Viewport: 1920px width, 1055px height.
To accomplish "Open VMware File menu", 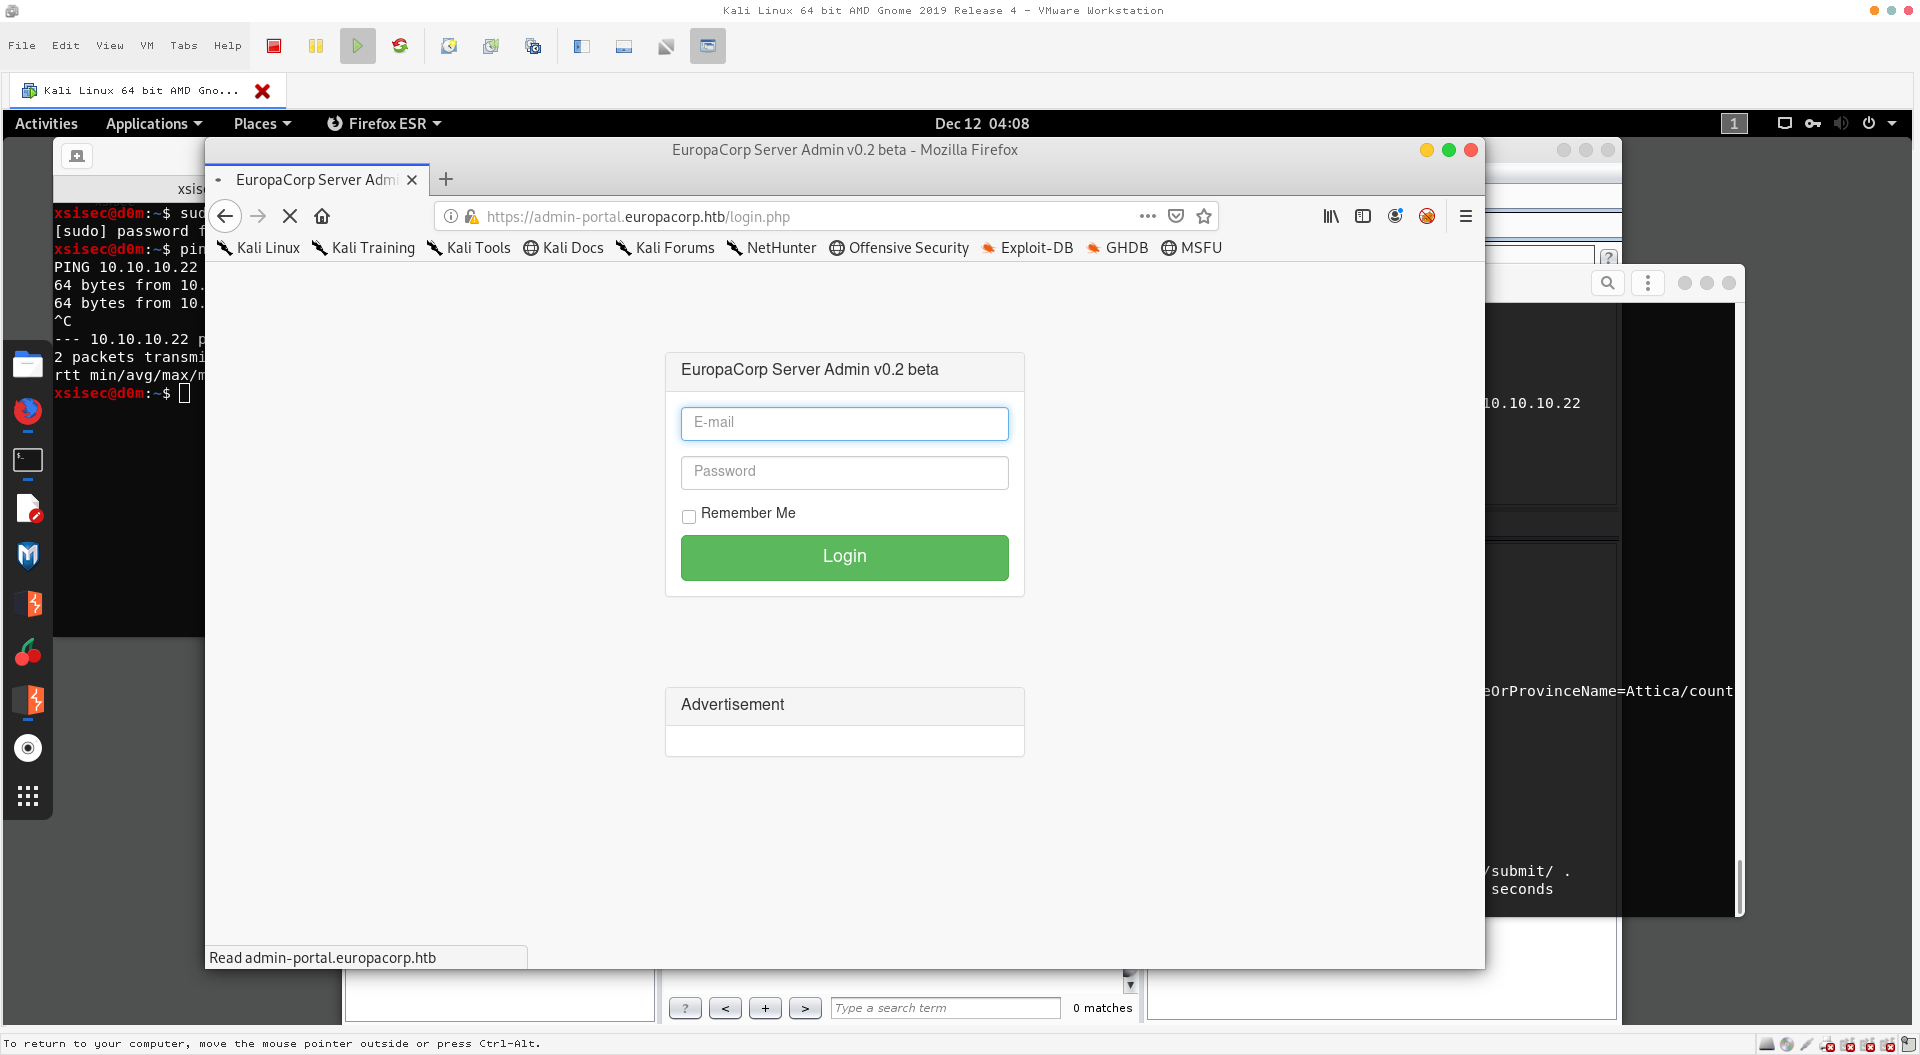I will pos(22,46).
